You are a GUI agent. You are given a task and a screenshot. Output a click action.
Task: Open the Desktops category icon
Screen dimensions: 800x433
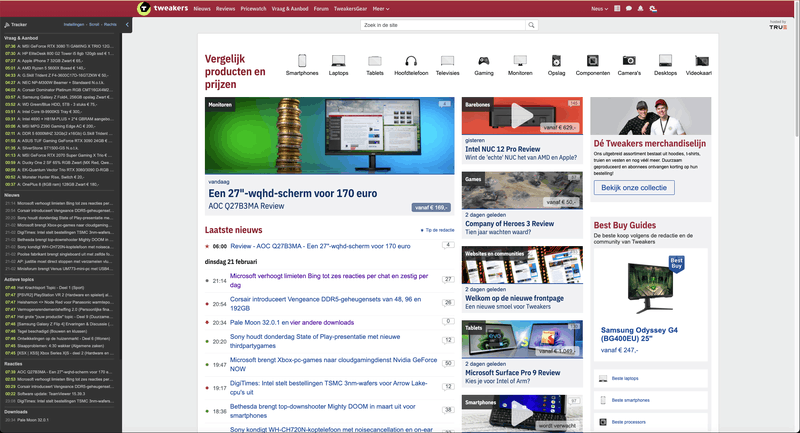pos(665,61)
